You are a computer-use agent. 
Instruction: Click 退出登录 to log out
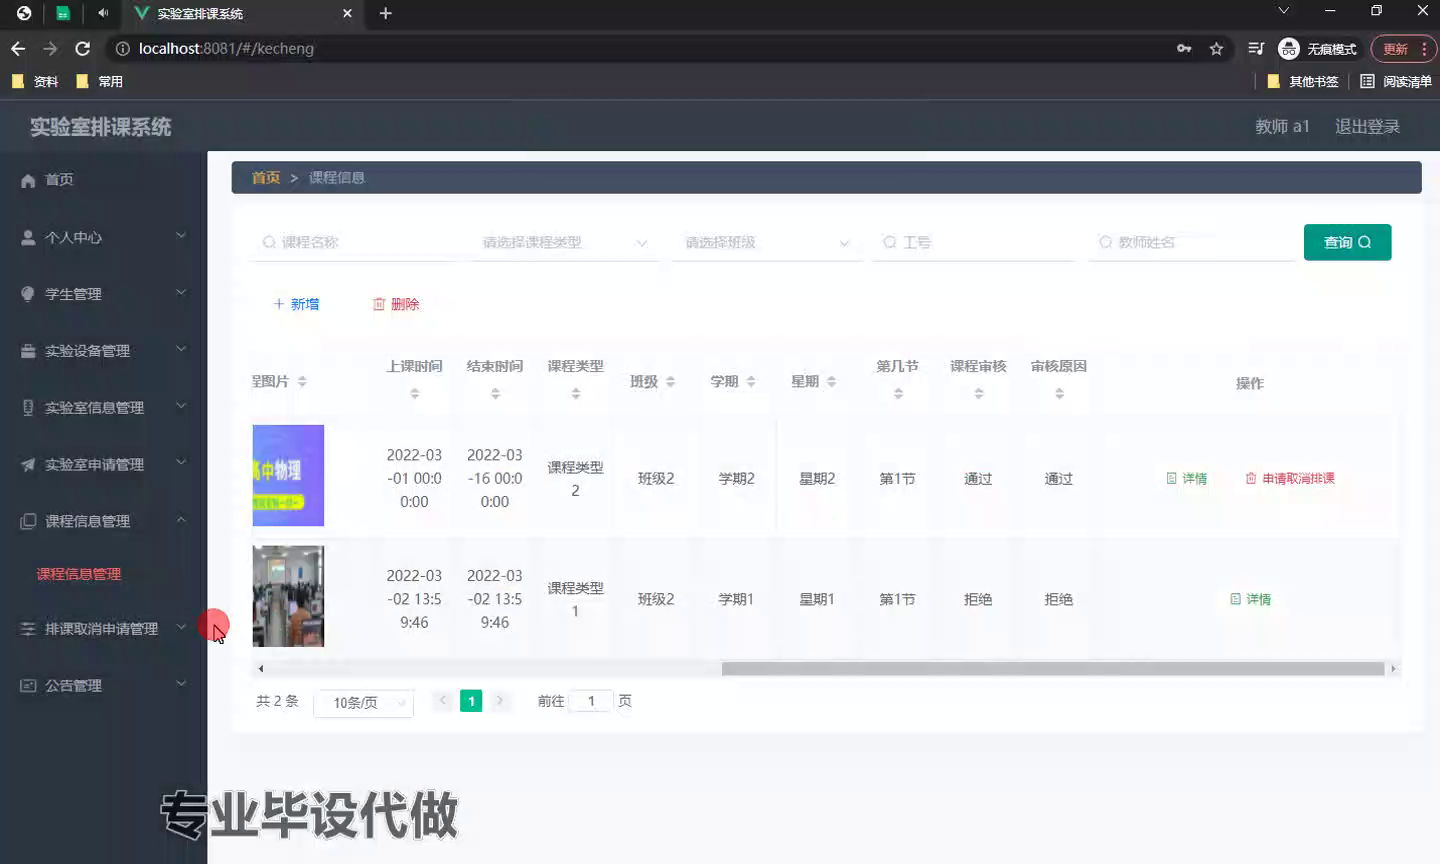[1367, 126]
